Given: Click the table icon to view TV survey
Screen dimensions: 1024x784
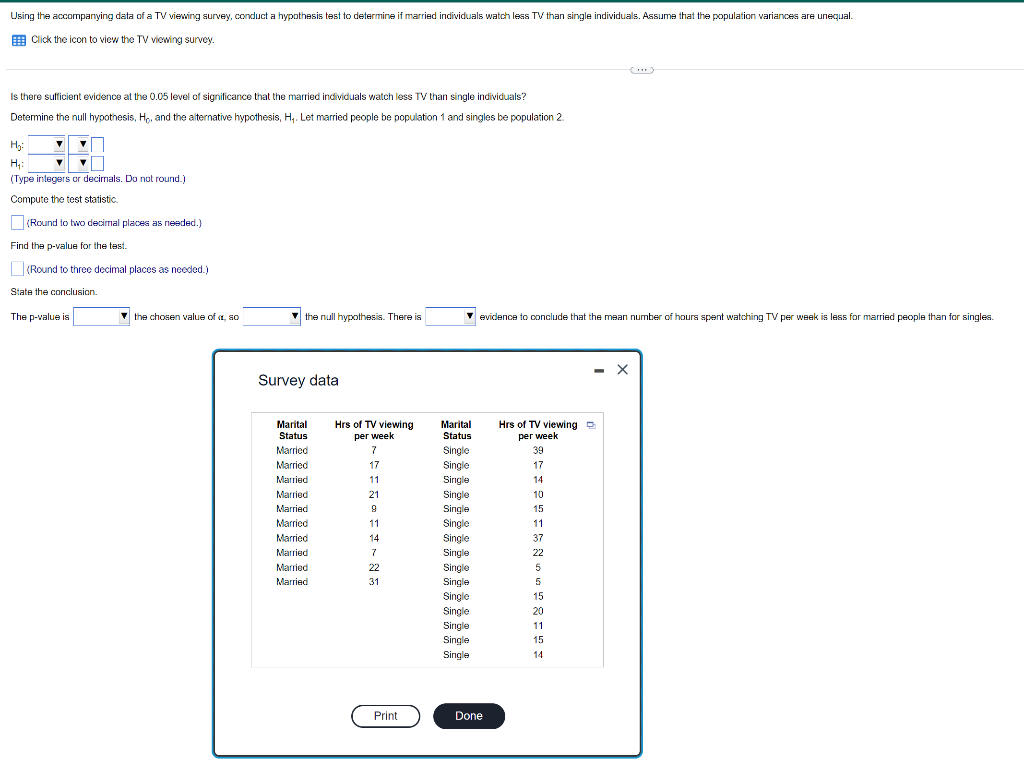Looking at the screenshot, I should click(19, 41).
